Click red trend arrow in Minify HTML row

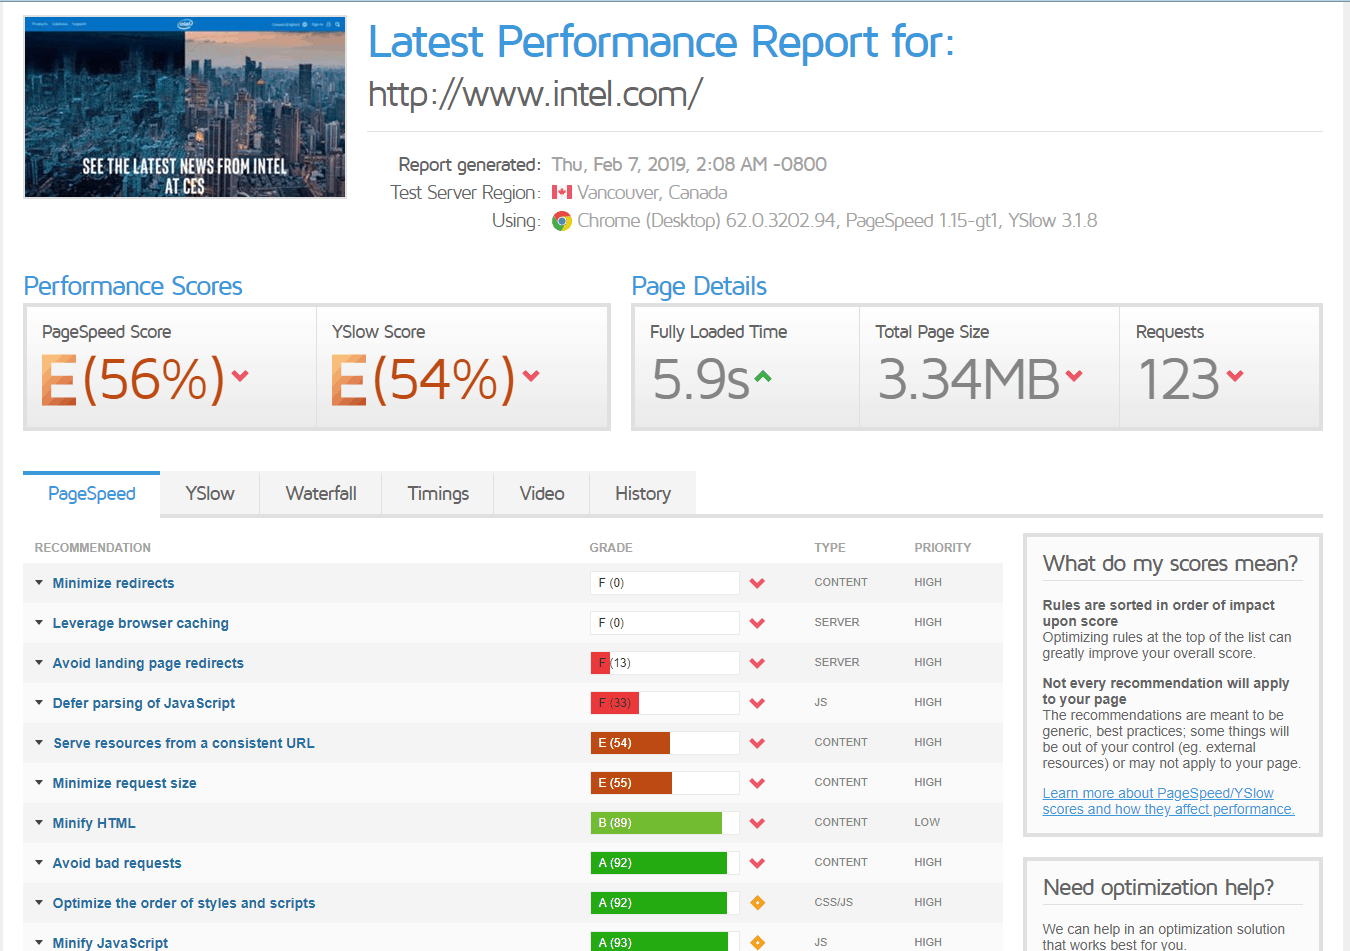click(x=757, y=823)
